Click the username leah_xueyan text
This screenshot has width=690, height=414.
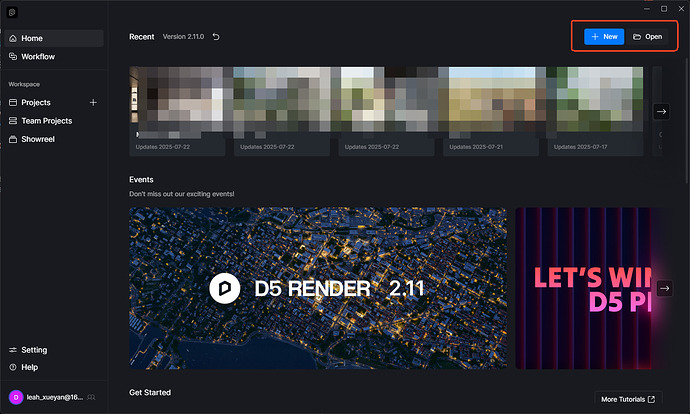pos(55,397)
